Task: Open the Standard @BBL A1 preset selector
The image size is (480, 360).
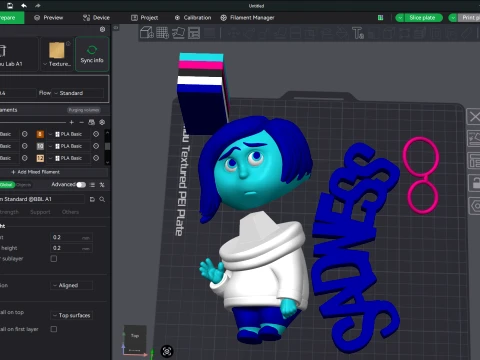Action: coord(42,199)
